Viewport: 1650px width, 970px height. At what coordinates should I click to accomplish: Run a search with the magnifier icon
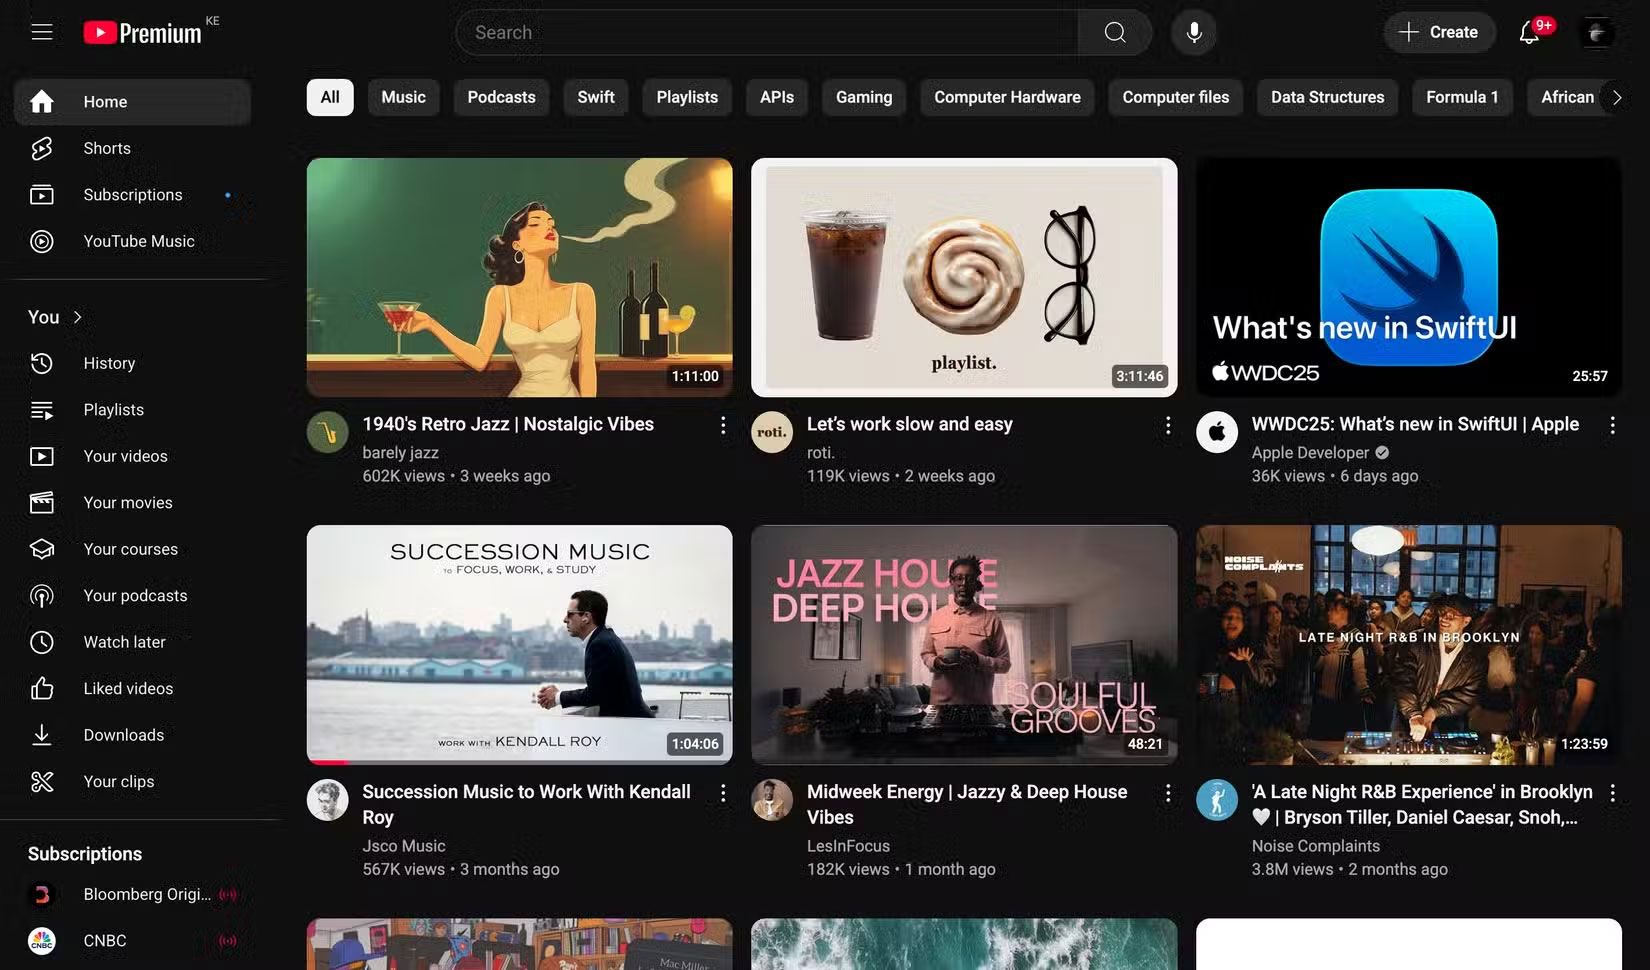click(1114, 32)
